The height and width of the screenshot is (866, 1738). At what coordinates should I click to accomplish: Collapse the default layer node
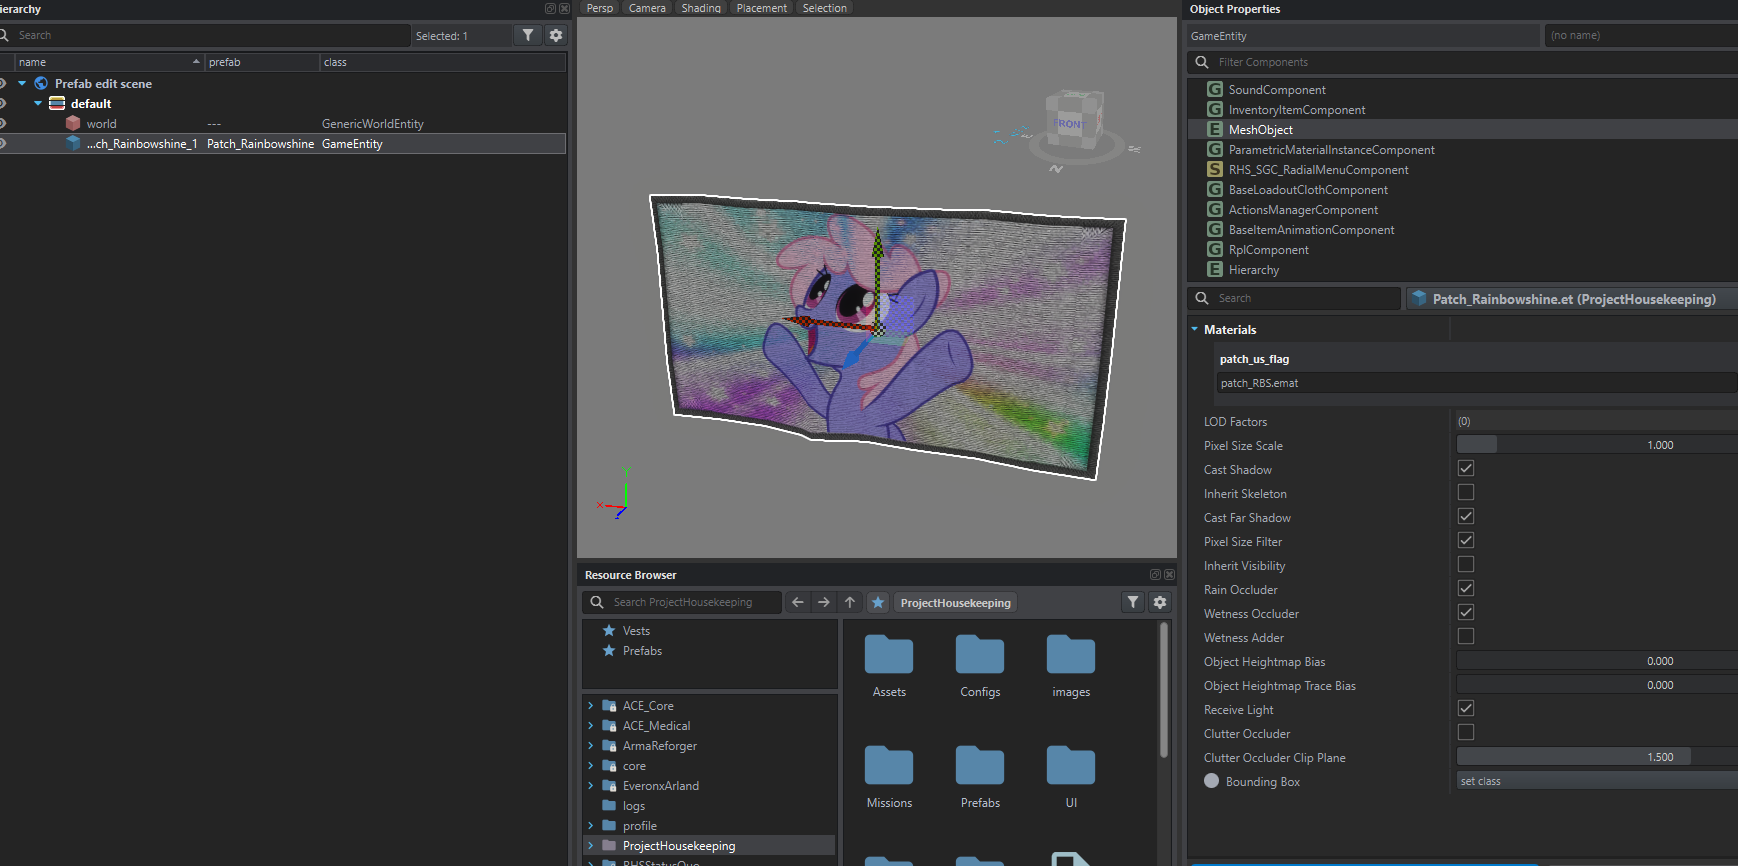38,103
